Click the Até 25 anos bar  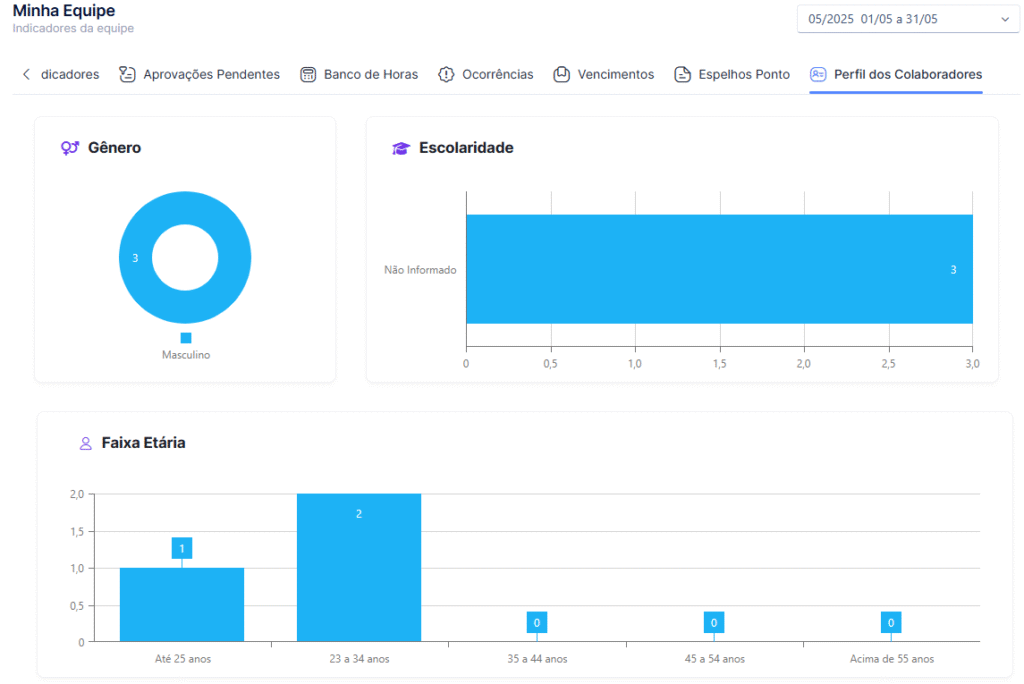coord(182,605)
